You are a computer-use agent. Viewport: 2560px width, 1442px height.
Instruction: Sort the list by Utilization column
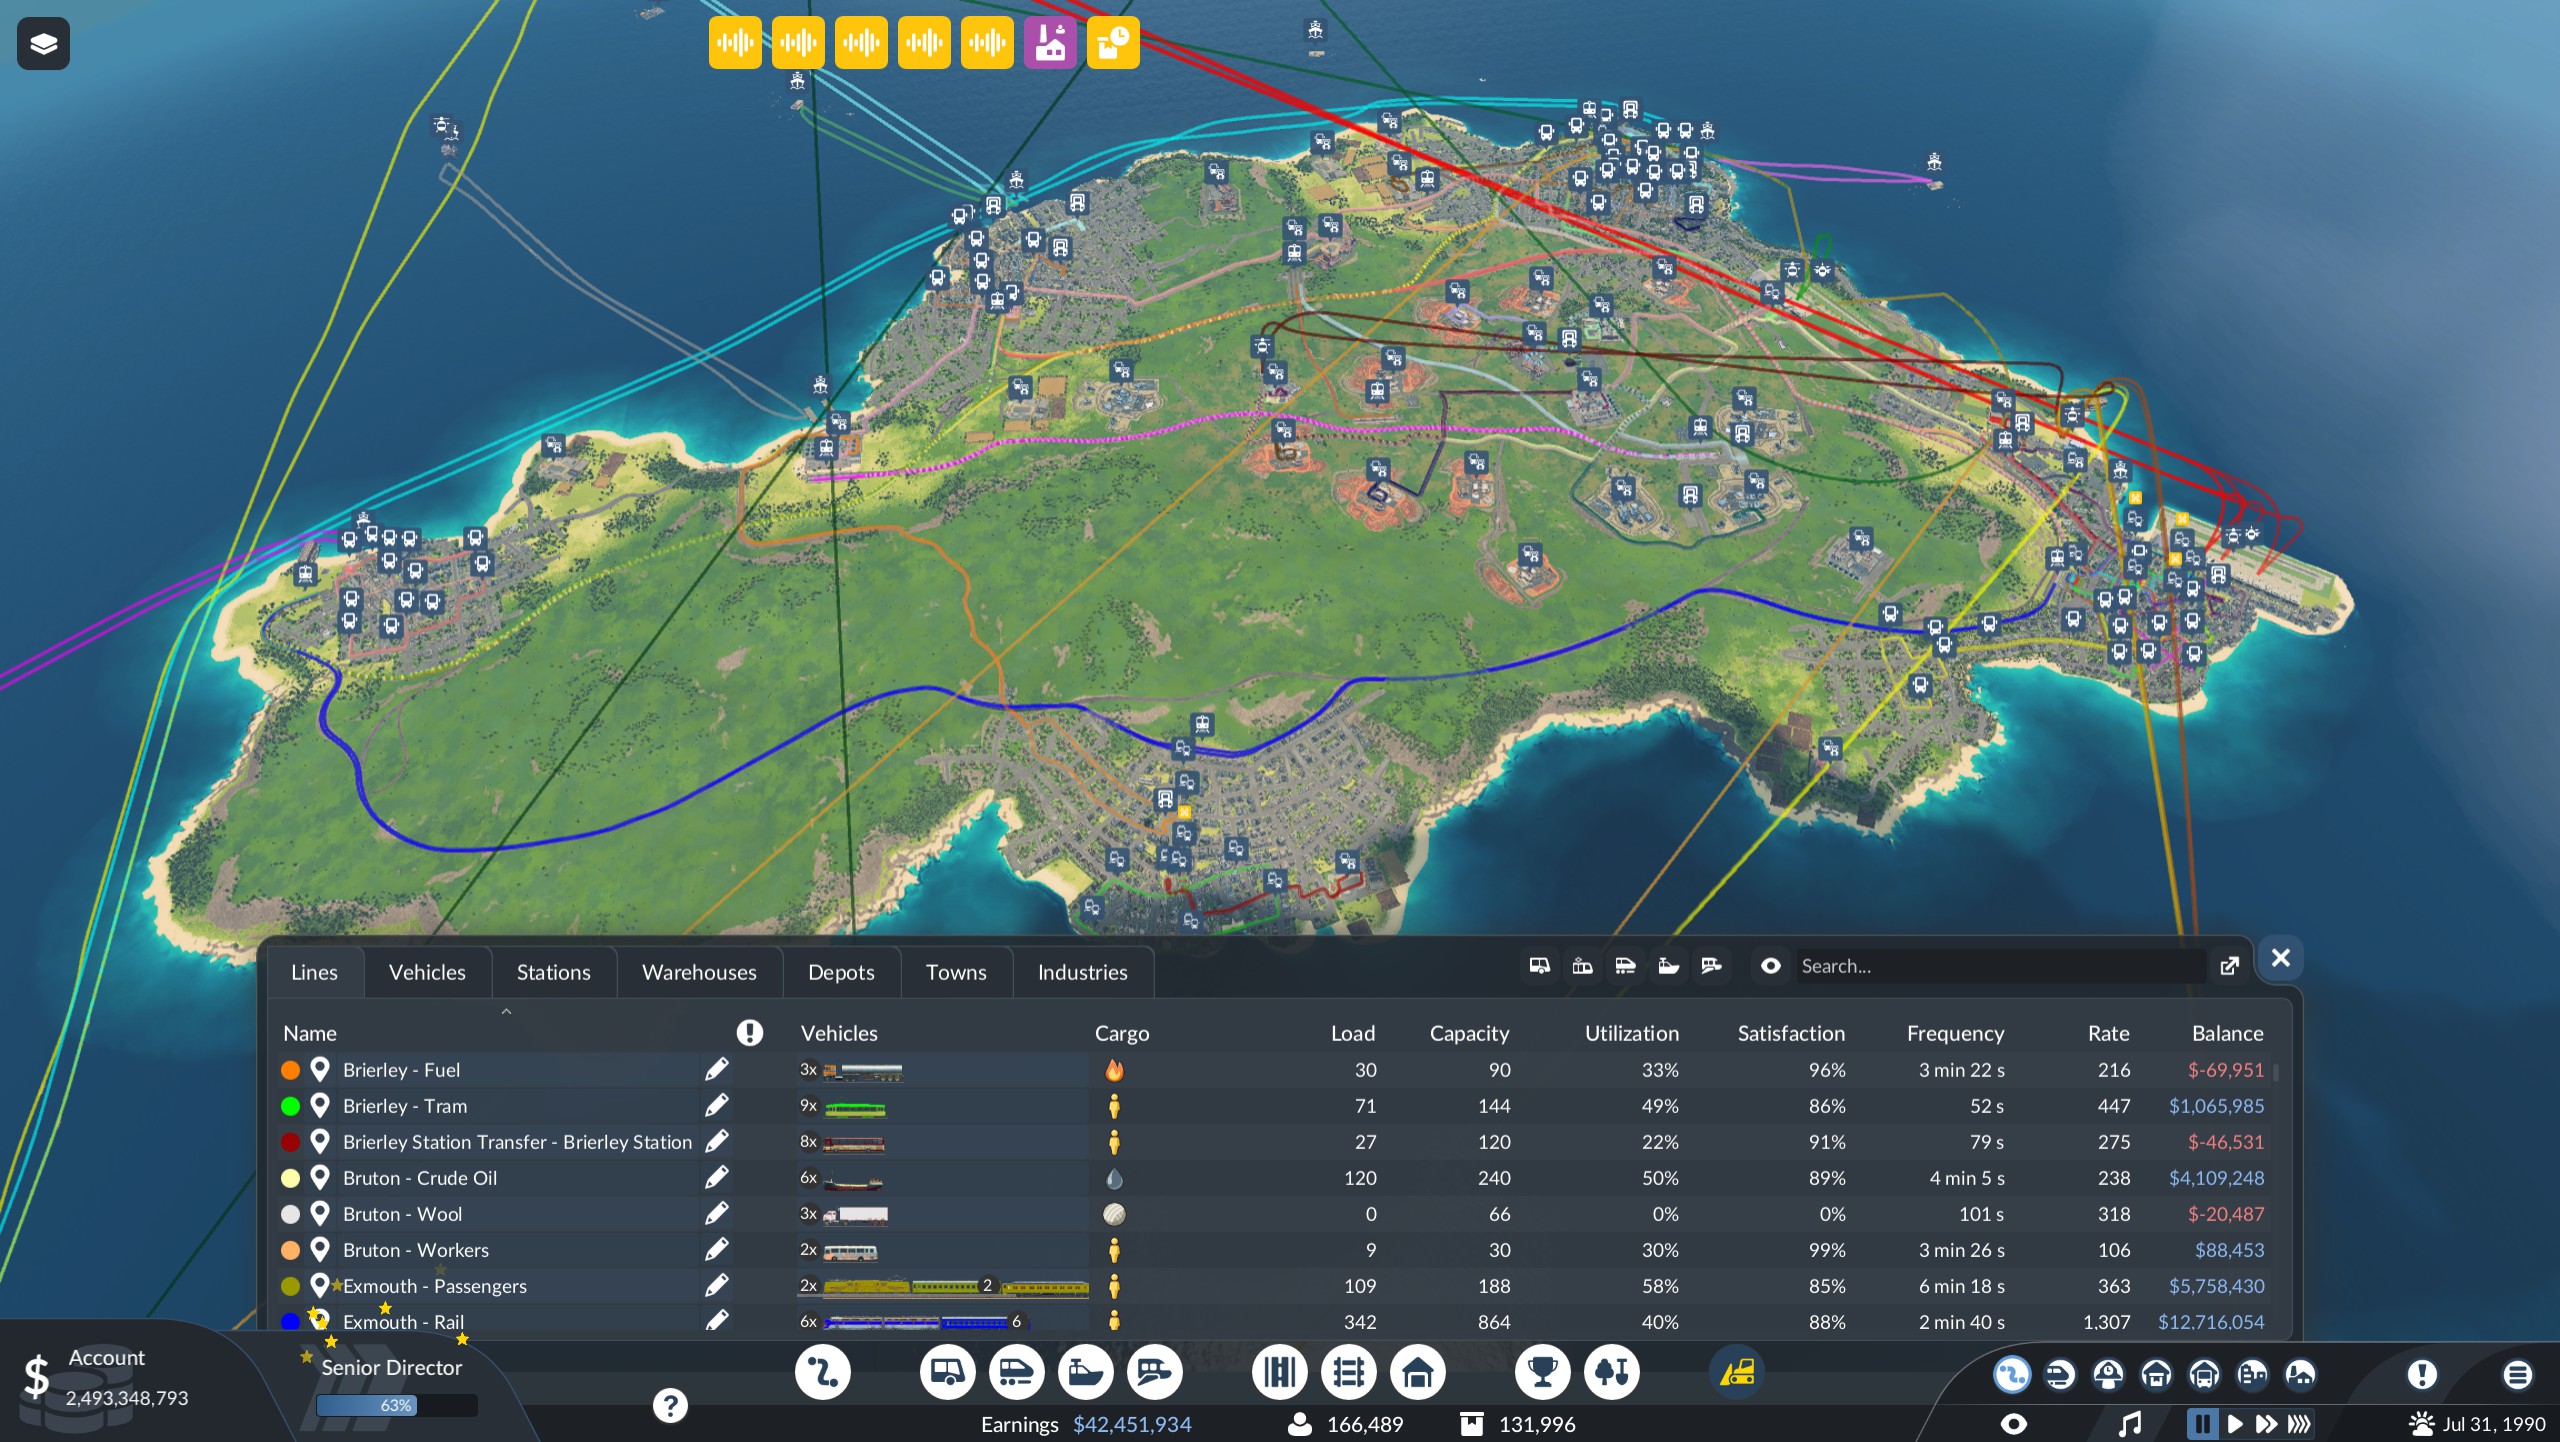click(x=1631, y=1033)
